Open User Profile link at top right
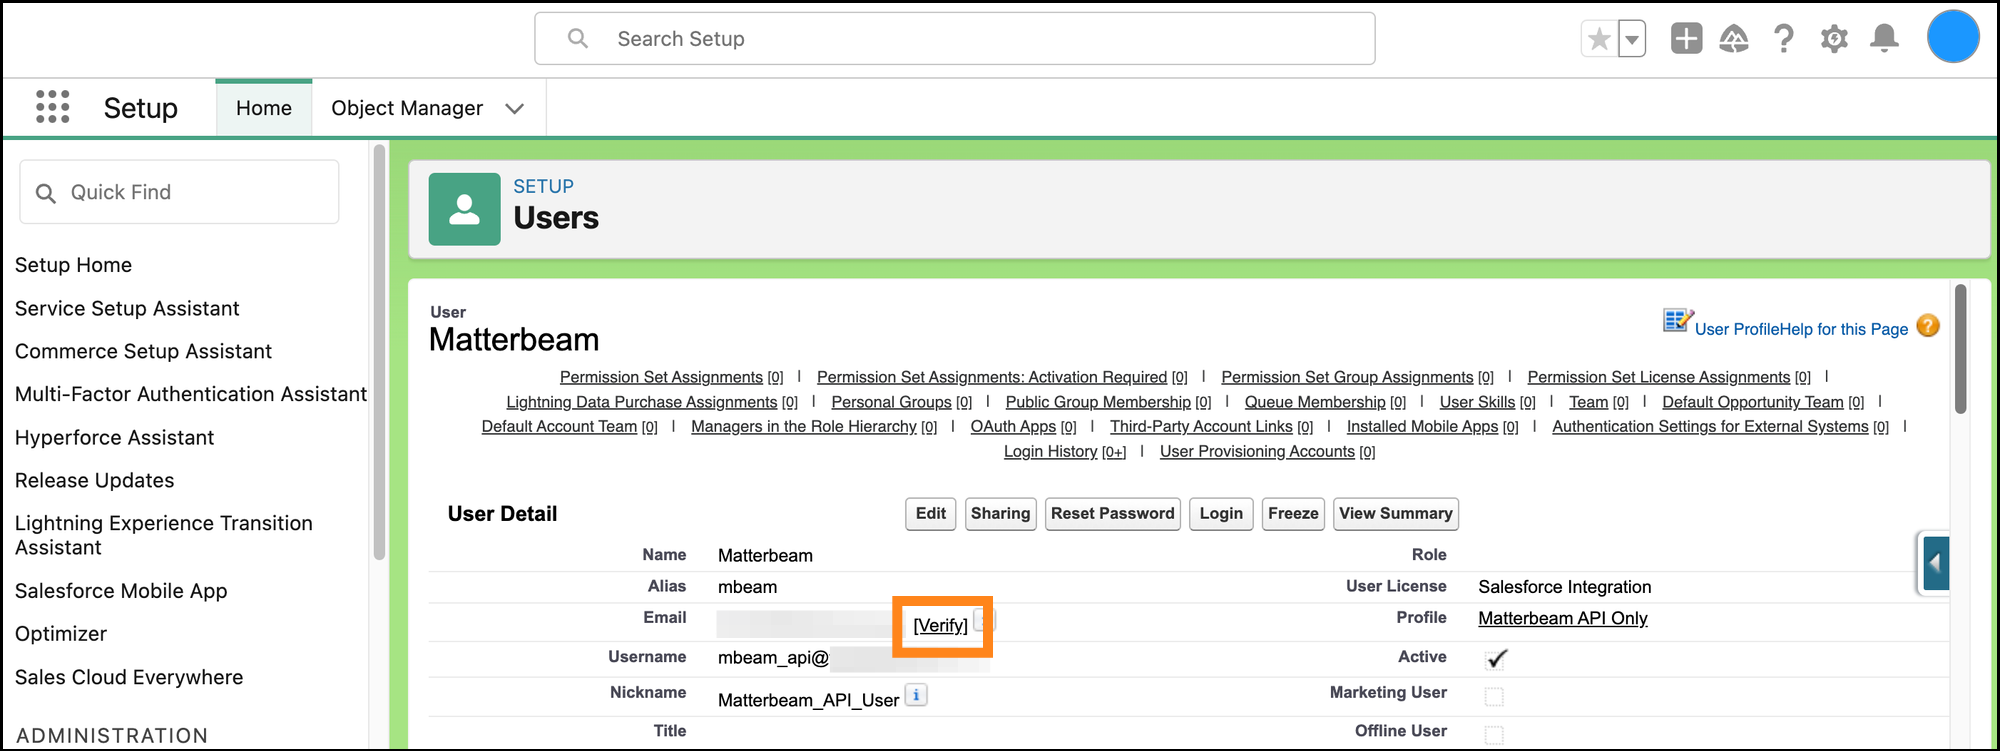 (1736, 329)
